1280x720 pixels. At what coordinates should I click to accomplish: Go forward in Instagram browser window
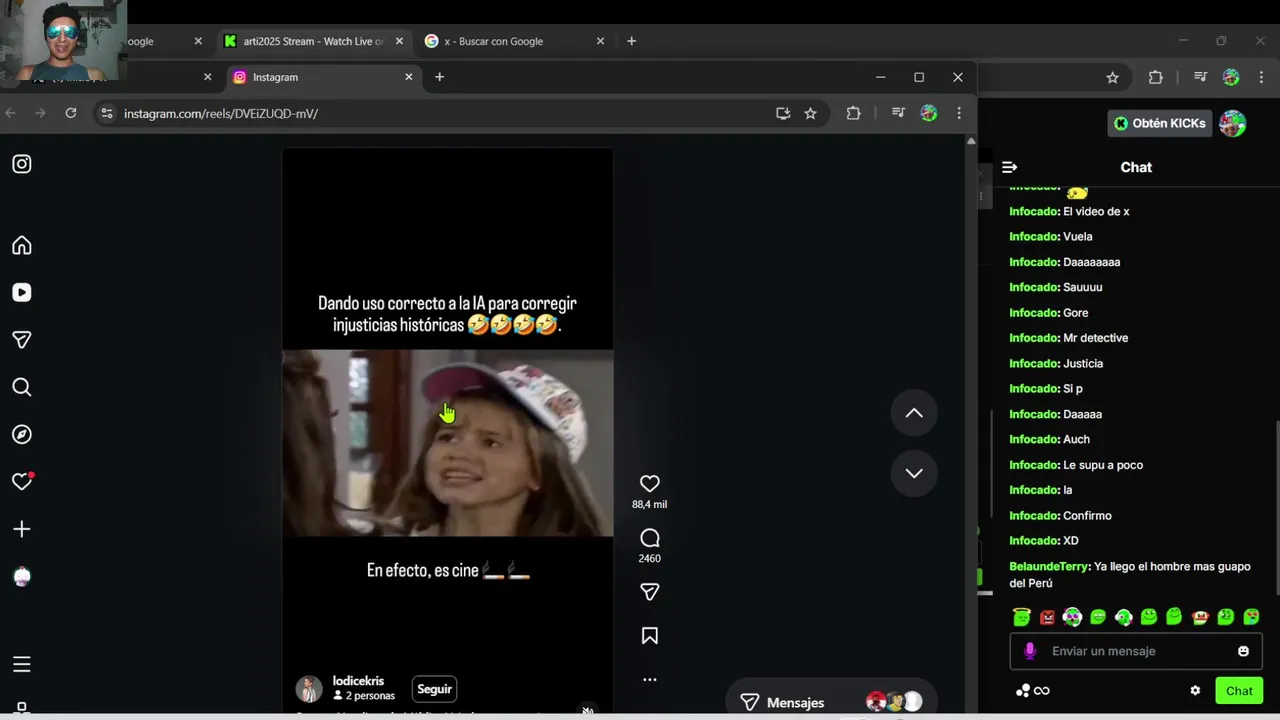[40, 113]
